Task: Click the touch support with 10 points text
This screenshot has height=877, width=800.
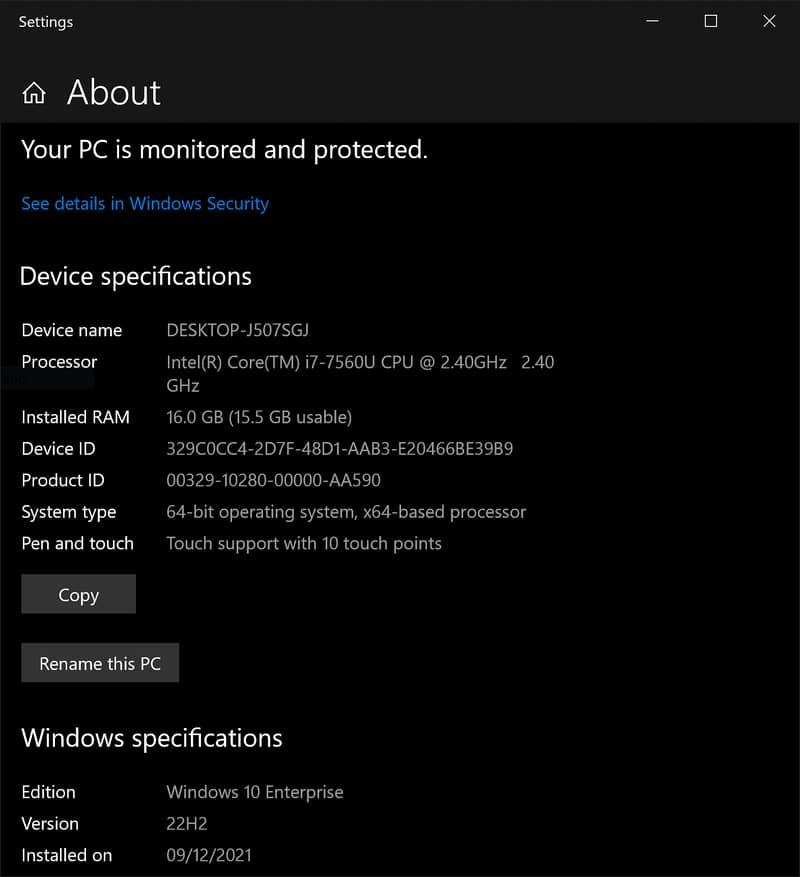Action: [x=304, y=543]
